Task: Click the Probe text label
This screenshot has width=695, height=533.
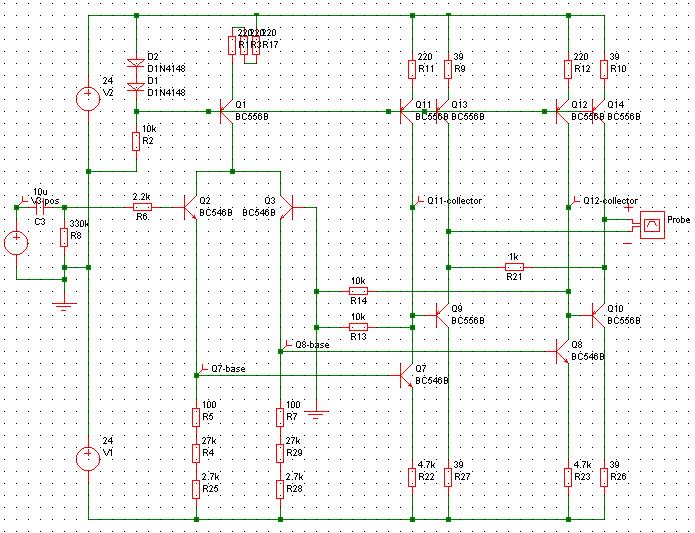Action: pyautogui.click(x=679, y=220)
